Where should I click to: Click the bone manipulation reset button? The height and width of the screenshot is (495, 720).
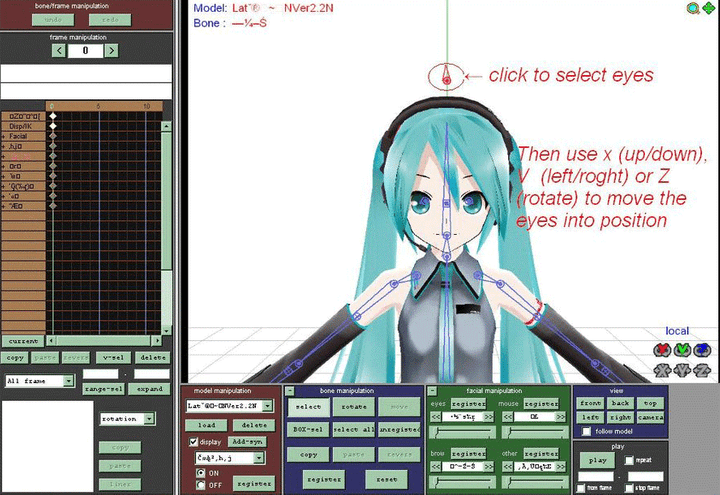pyautogui.click(x=386, y=479)
